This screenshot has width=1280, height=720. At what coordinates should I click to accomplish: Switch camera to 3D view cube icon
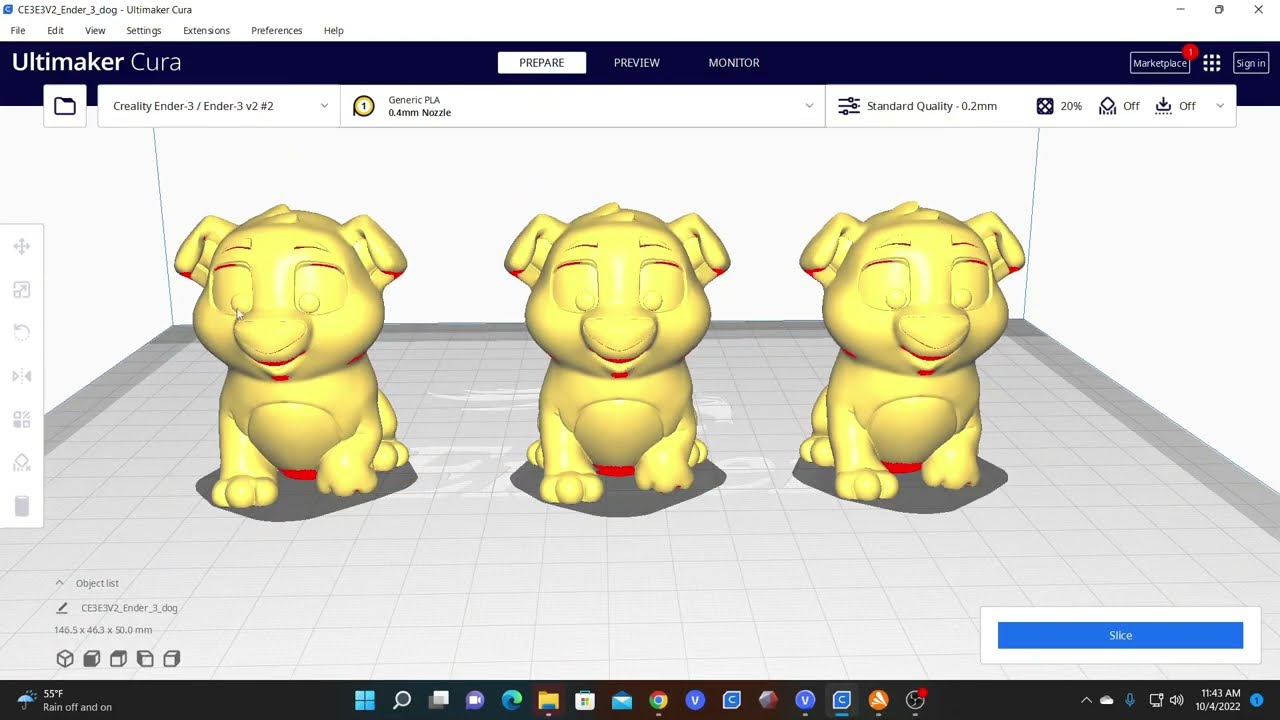click(65, 658)
